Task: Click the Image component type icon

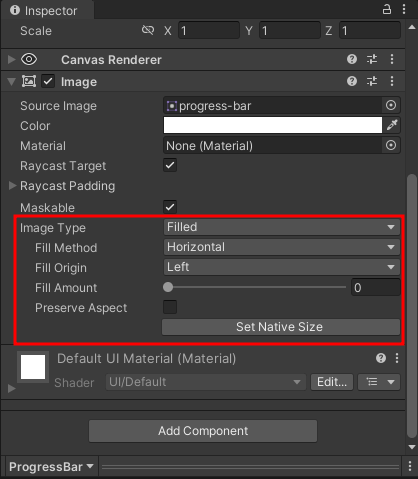Action: click(29, 81)
